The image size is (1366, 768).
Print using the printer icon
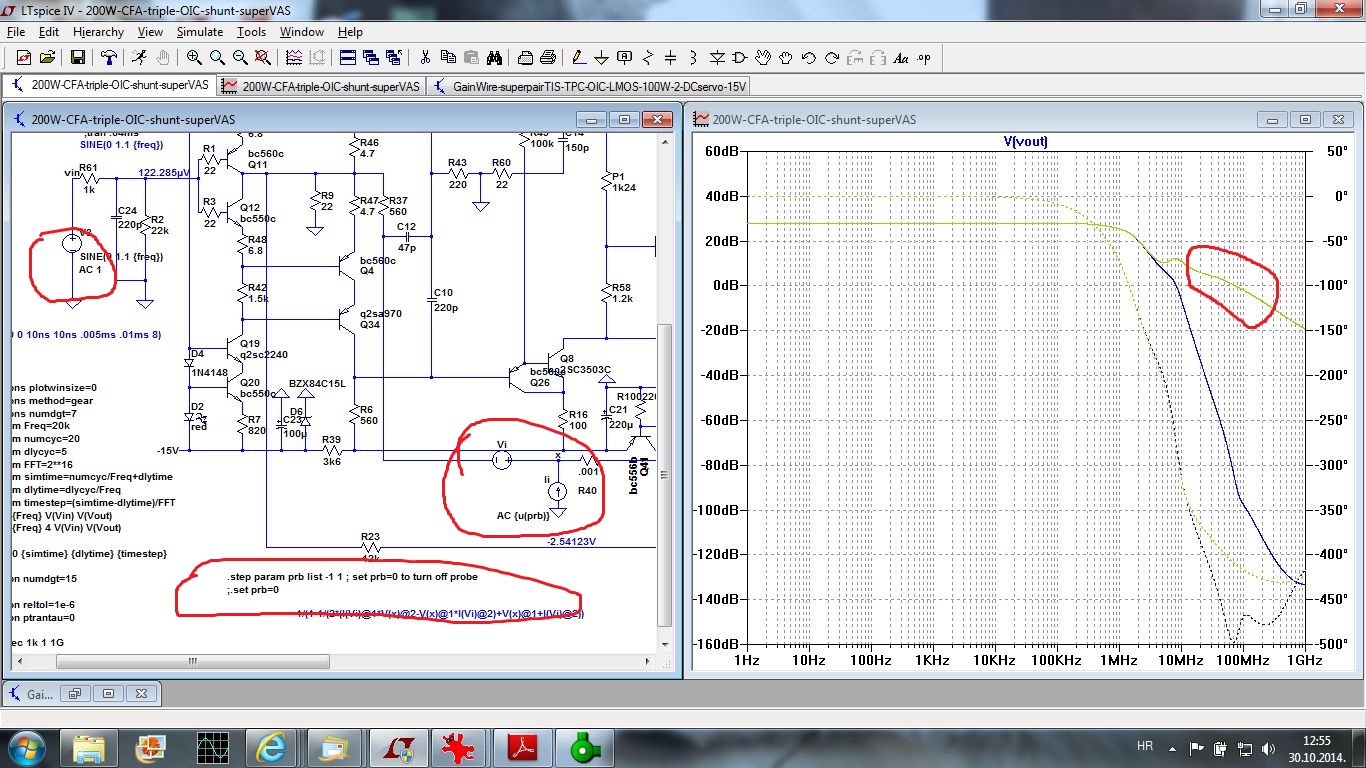[548, 57]
